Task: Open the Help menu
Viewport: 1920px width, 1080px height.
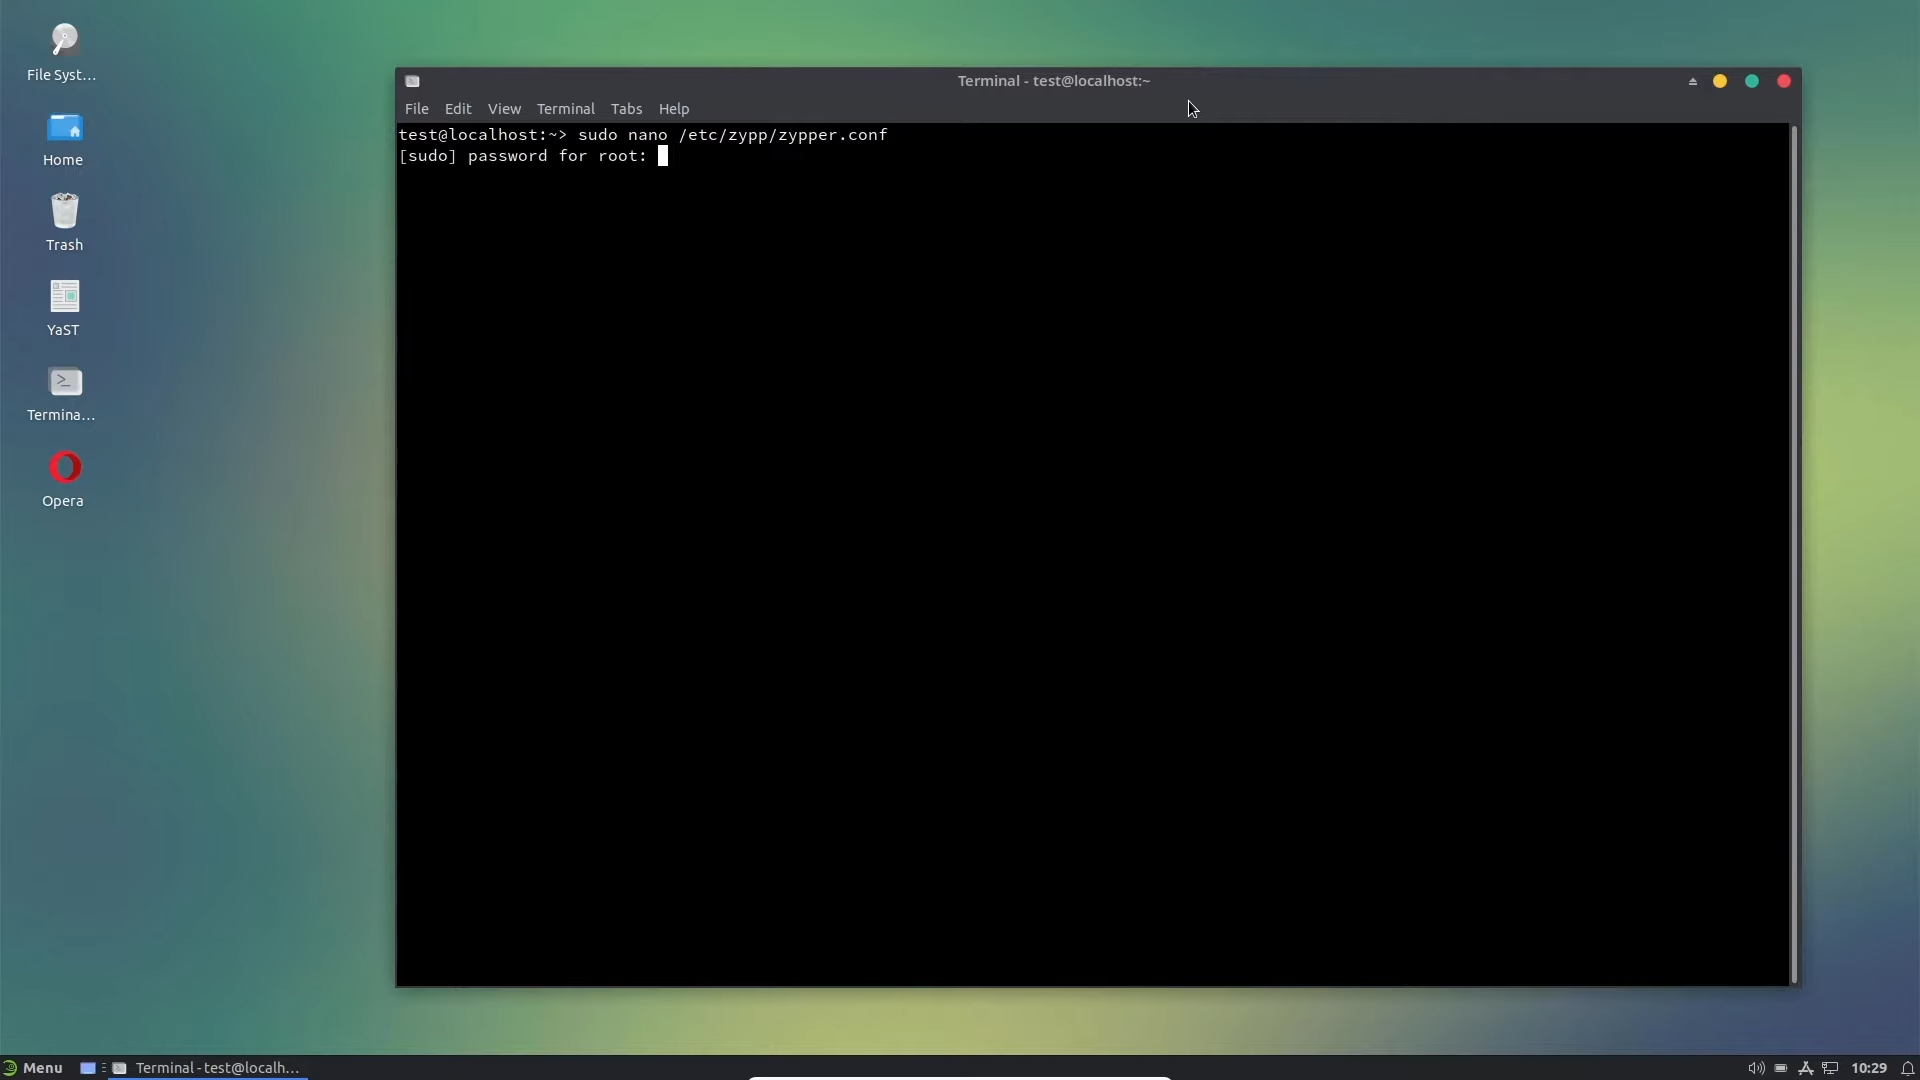Action: click(x=674, y=109)
